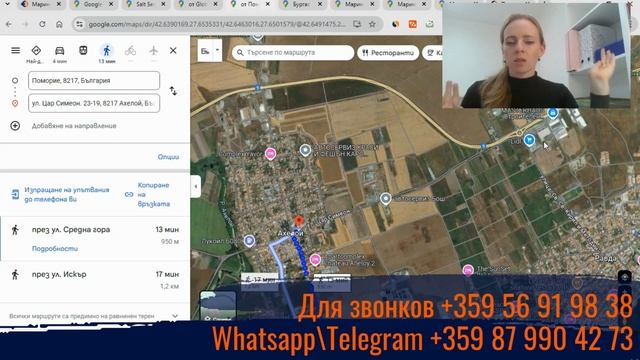Image resolution: width=640 pixels, height=360 pixels.
Task: Click the plus icon to add destination
Action: (x=15, y=126)
